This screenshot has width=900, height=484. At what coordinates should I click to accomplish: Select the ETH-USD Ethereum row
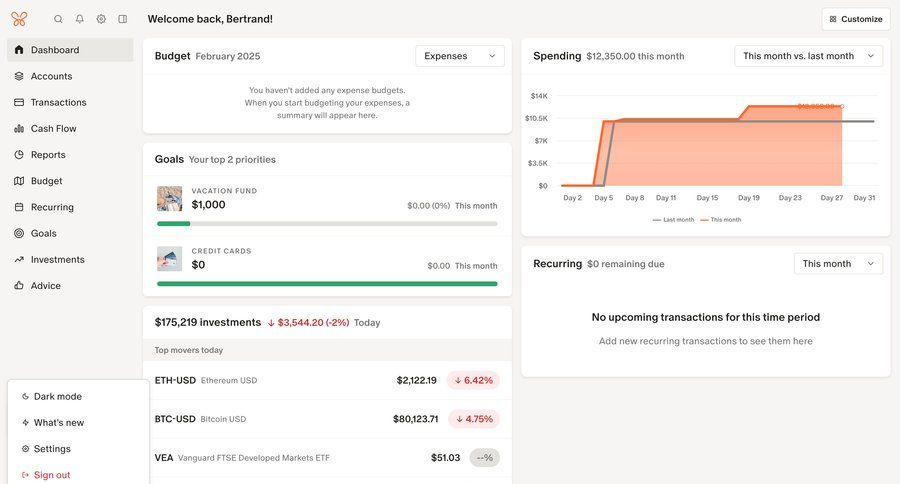pyautogui.click(x=327, y=380)
